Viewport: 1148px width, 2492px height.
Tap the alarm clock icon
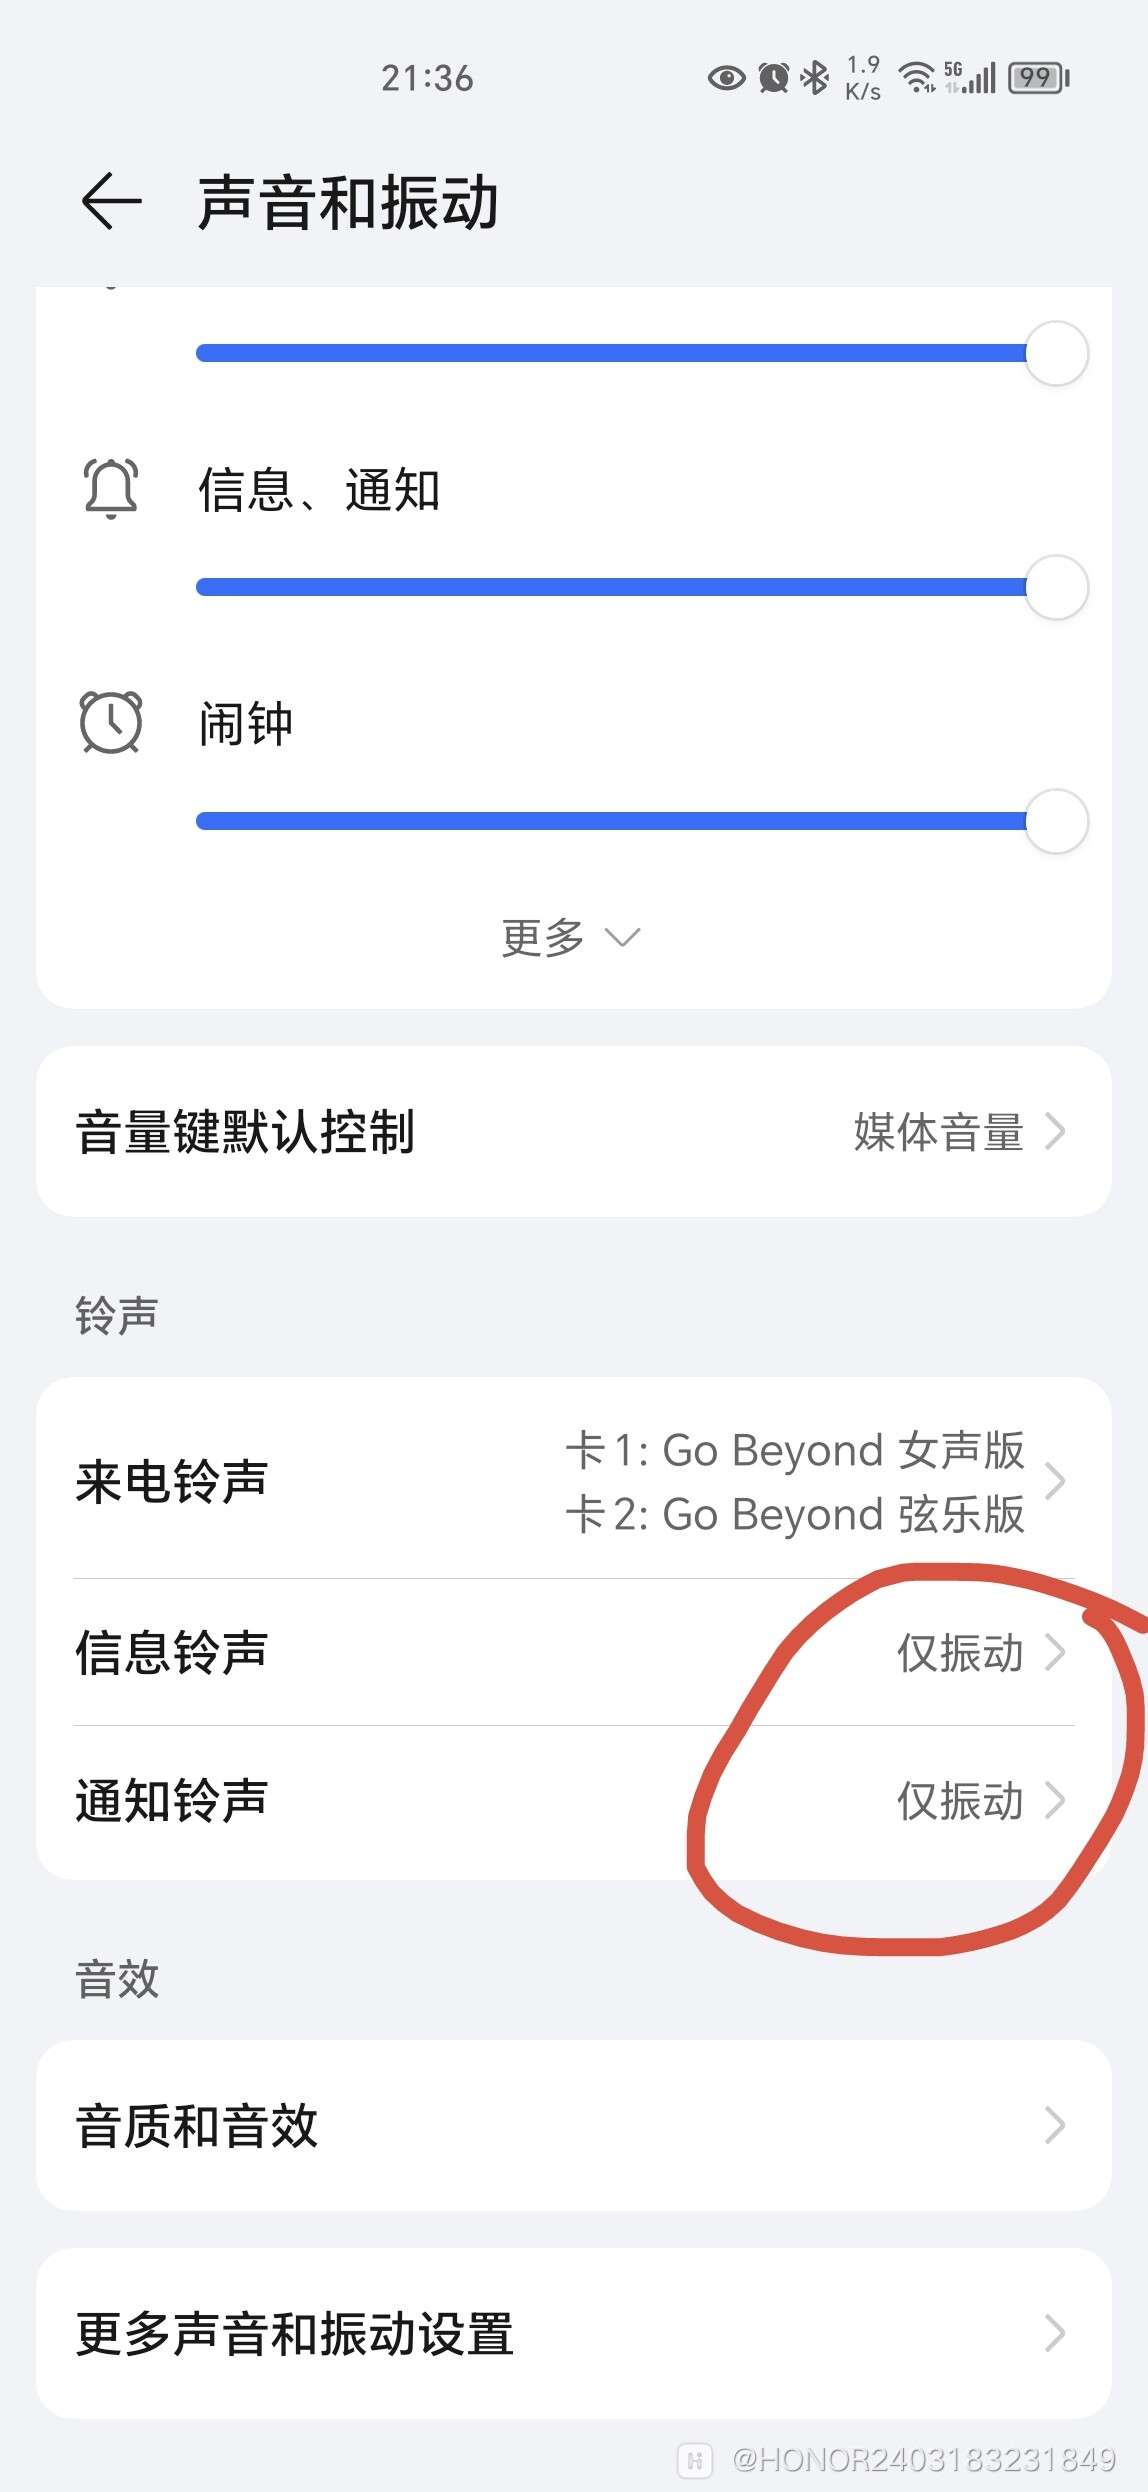[x=111, y=722]
